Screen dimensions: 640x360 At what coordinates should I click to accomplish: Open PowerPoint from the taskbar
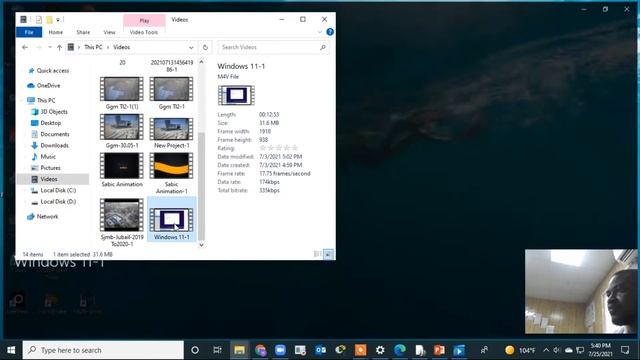click(439, 350)
